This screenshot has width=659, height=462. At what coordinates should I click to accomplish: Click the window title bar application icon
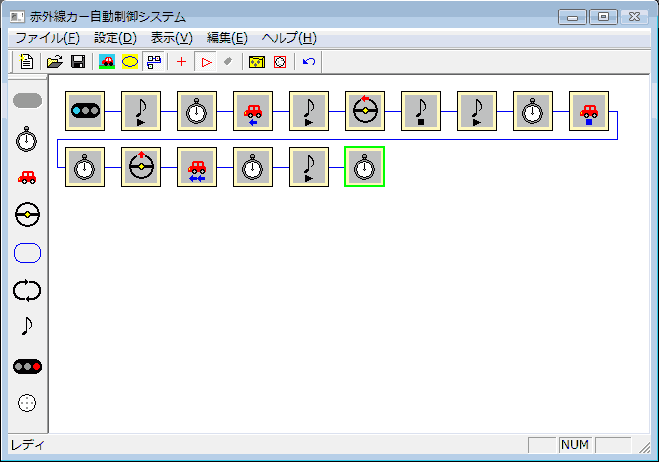point(17,17)
